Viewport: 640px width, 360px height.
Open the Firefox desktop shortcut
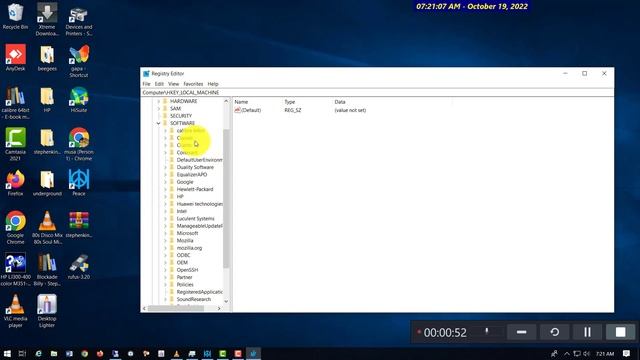click(x=15, y=183)
